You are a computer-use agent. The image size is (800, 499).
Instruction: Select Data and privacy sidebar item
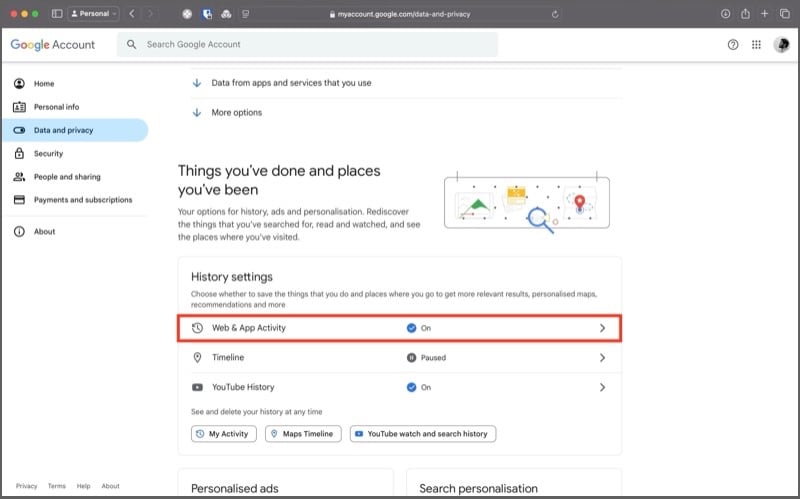[x=76, y=130]
